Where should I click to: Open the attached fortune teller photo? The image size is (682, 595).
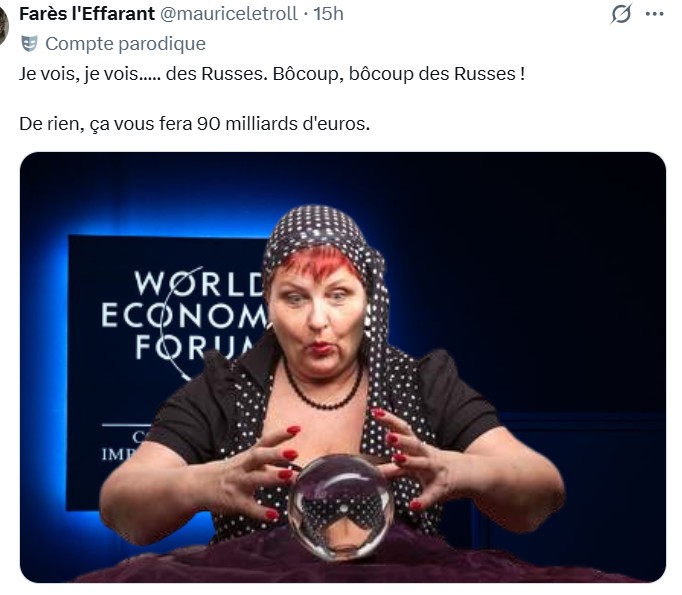[x=343, y=367]
